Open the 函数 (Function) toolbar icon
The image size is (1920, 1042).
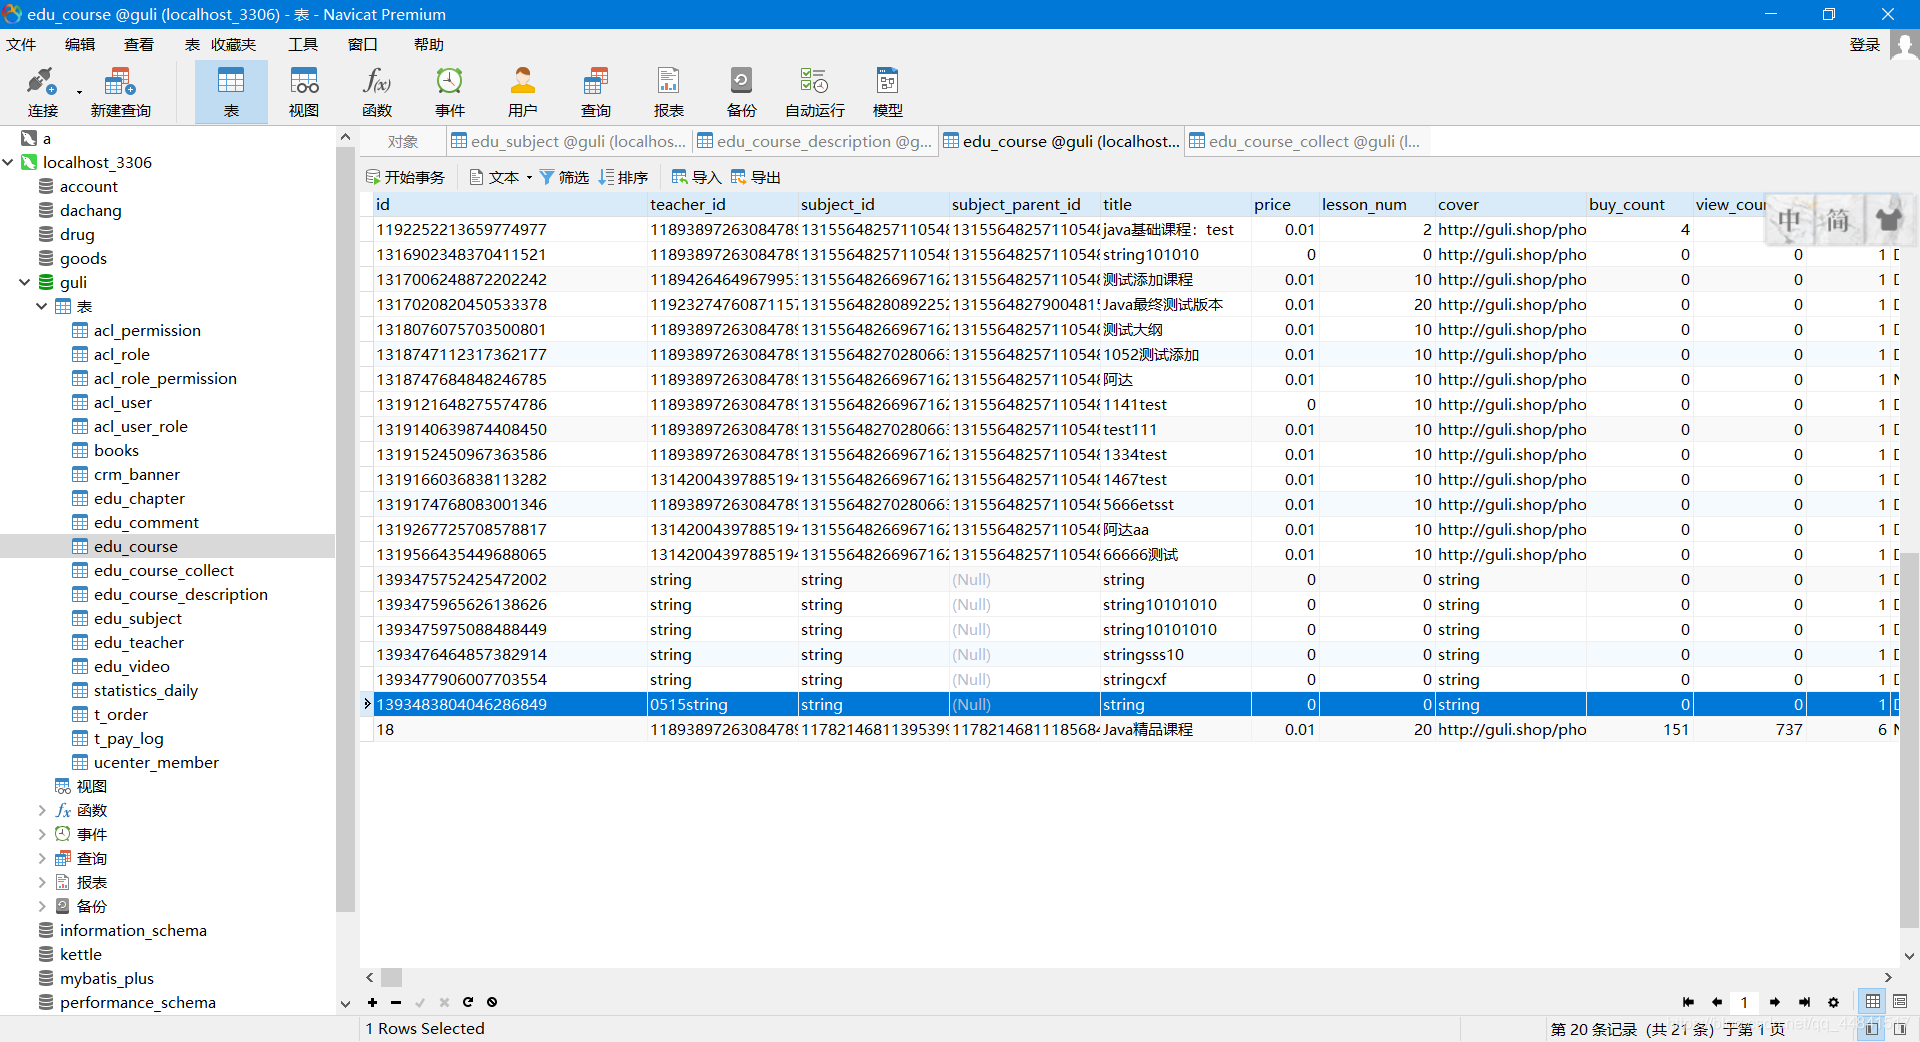pos(377,92)
